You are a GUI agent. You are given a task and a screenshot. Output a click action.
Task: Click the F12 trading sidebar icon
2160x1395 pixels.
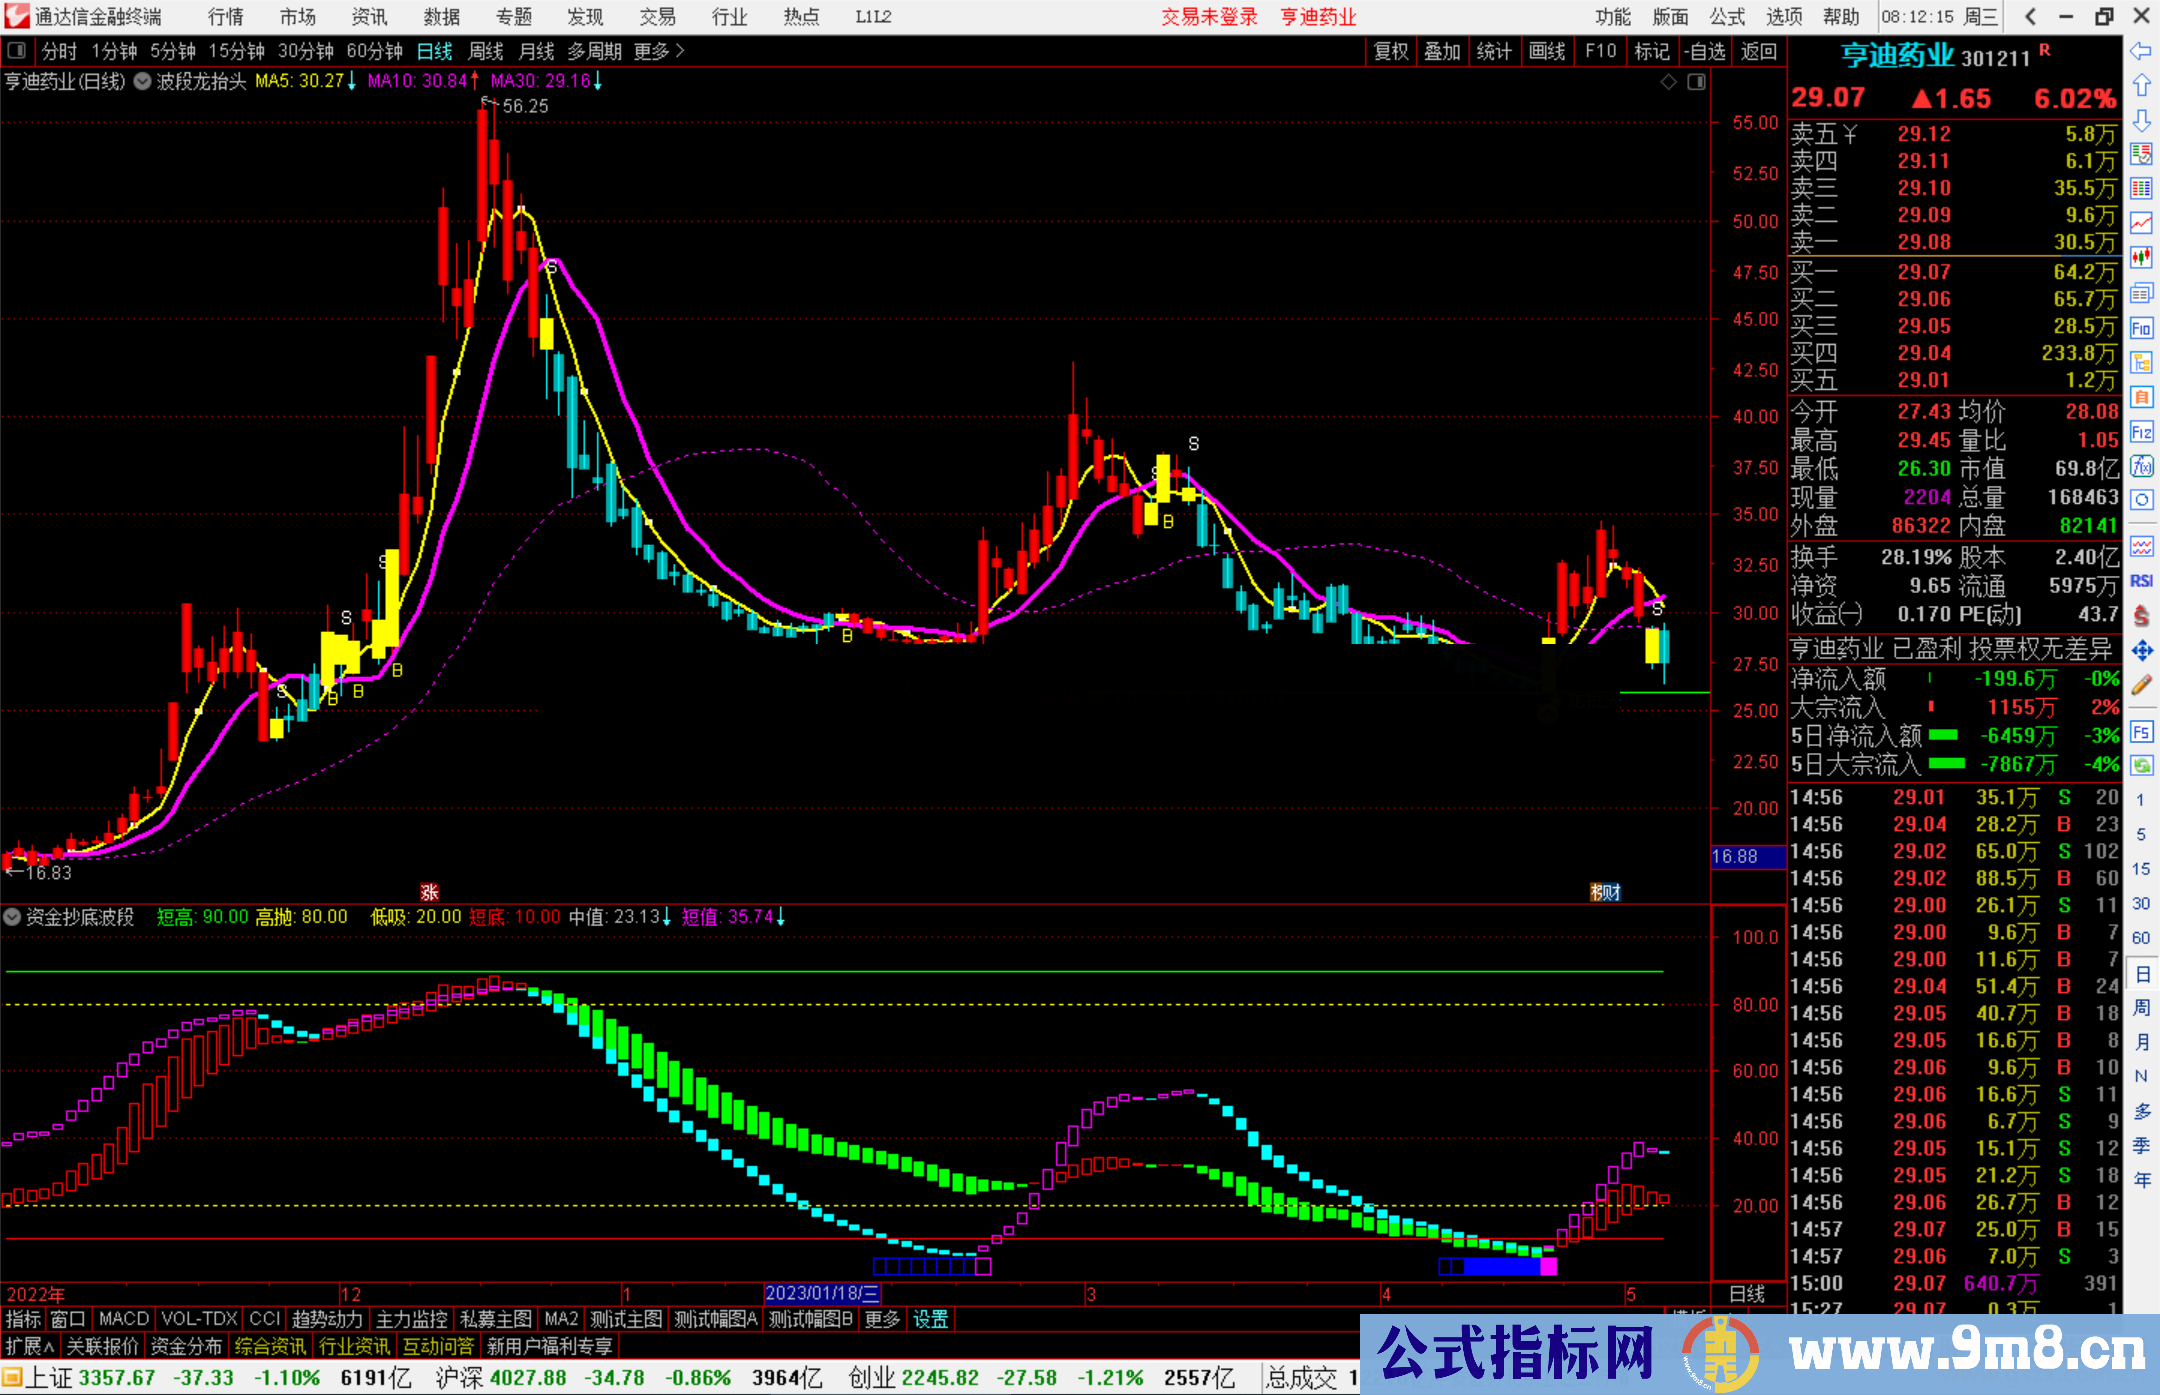(x=2141, y=432)
